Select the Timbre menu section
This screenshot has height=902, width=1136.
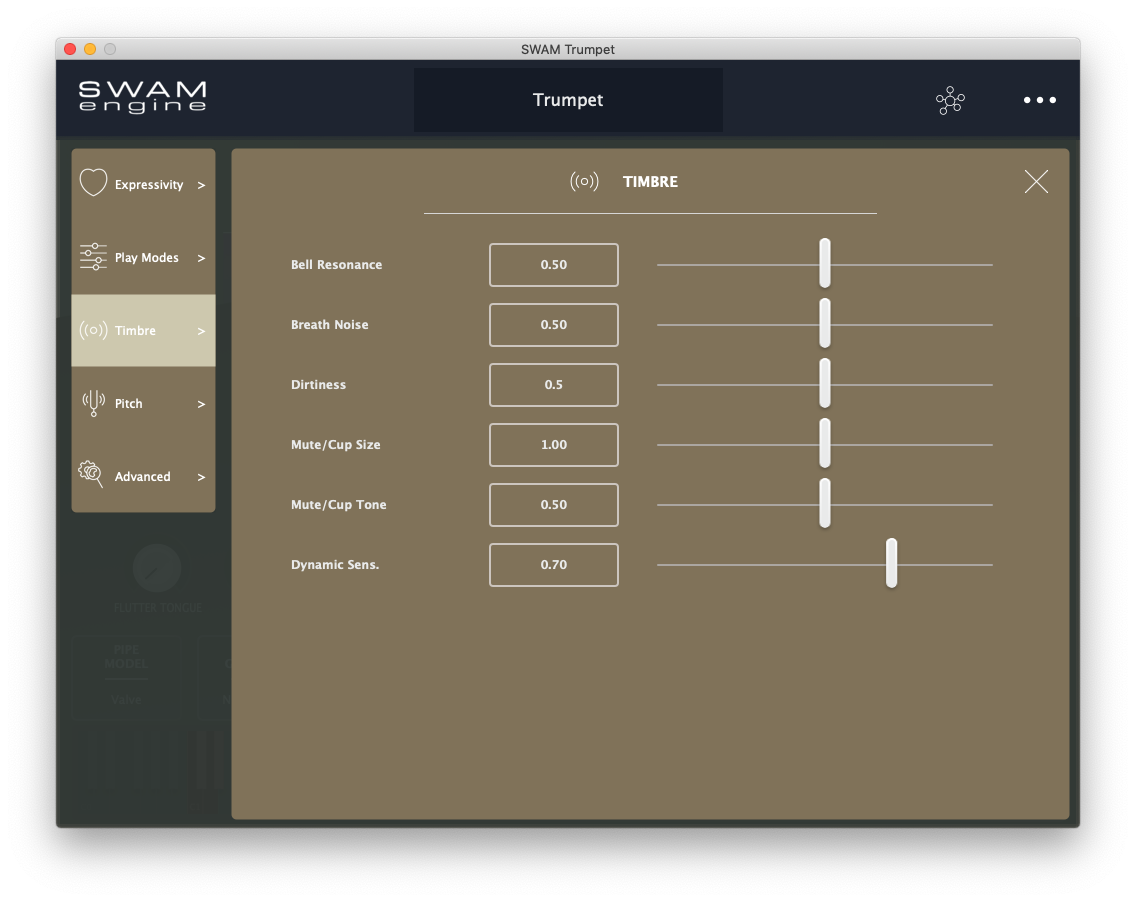click(143, 330)
